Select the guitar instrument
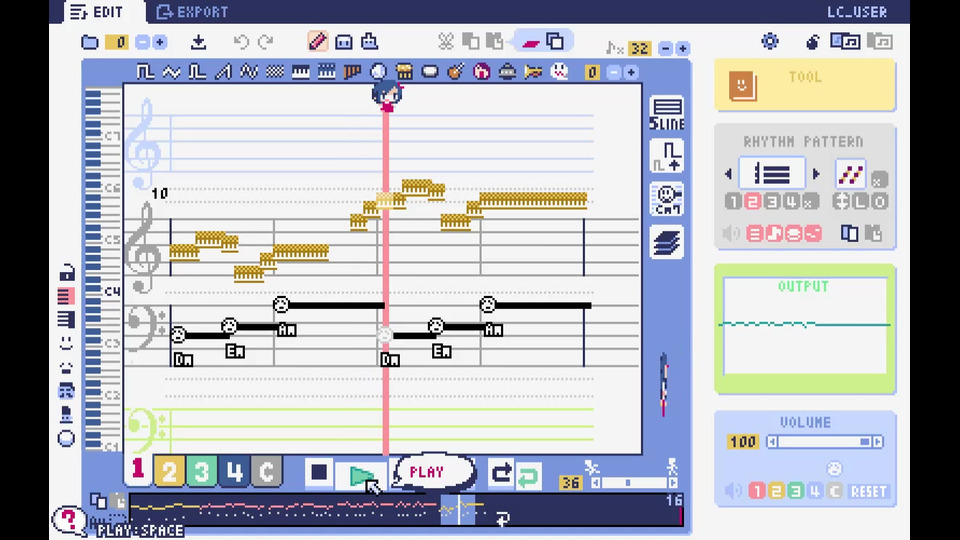Screen dimensions: 960x540 click(x=456, y=72)
